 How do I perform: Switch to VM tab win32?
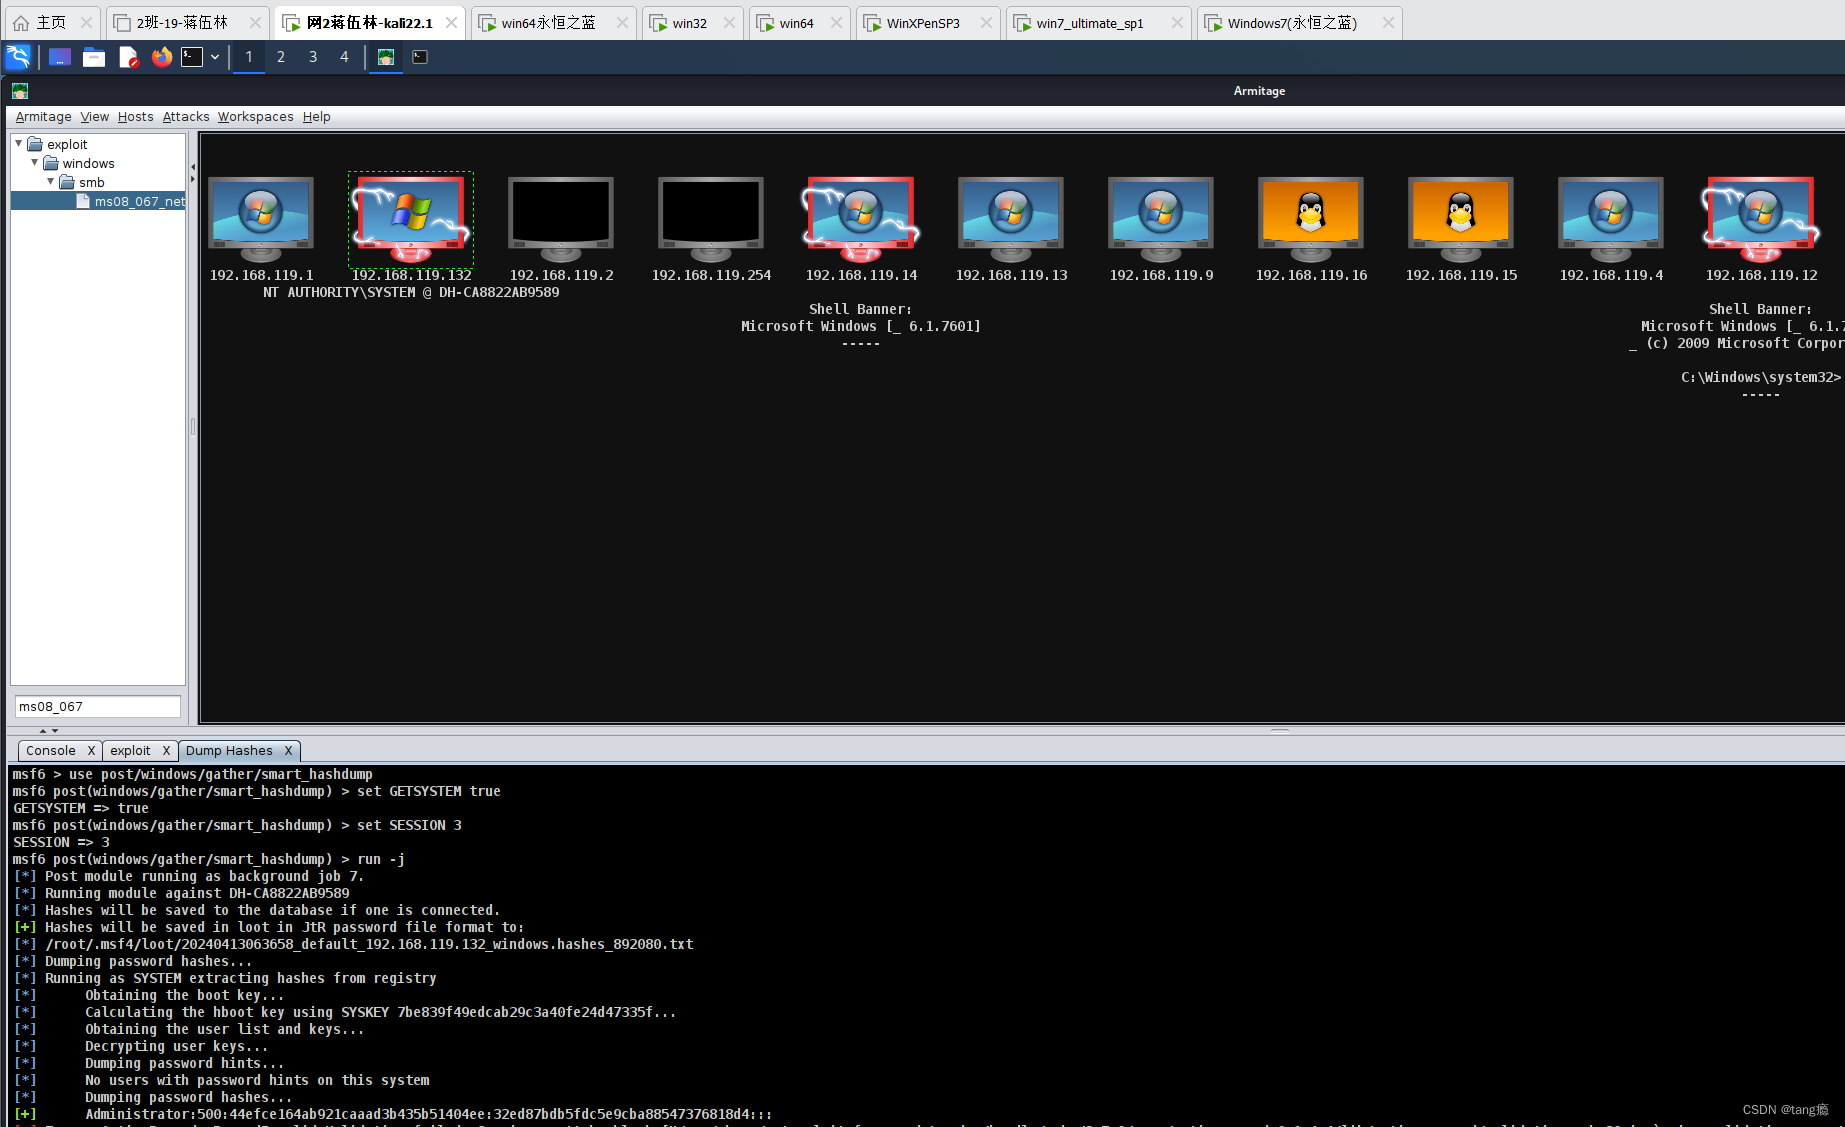[x=690, y=22]
